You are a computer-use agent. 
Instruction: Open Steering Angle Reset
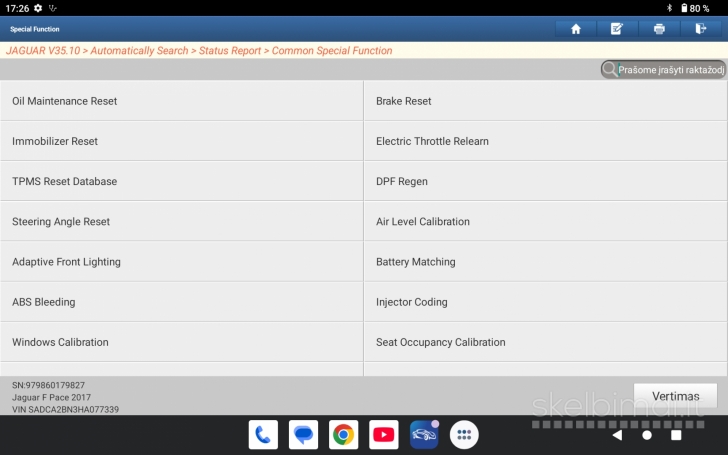point(181,222)
